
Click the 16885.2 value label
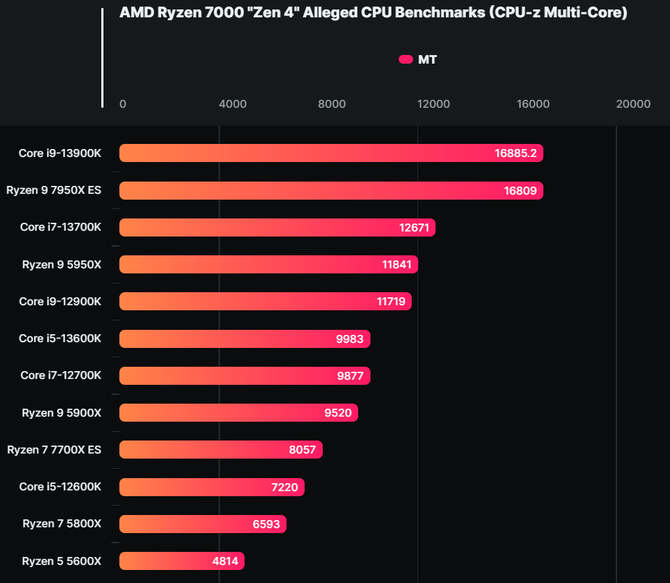click(x=516, y=153)
